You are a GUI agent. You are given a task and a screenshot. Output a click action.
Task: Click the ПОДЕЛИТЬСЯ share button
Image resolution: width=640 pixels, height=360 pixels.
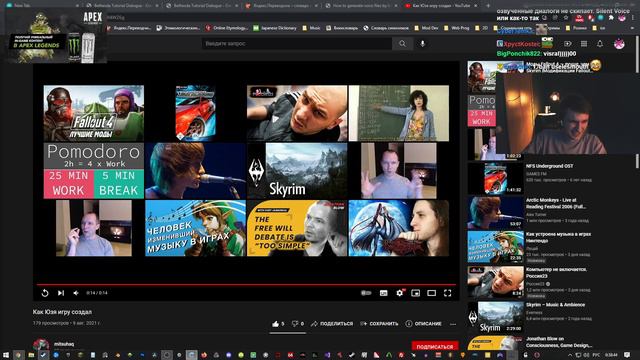pyautogui.click(x=332, y=324)
